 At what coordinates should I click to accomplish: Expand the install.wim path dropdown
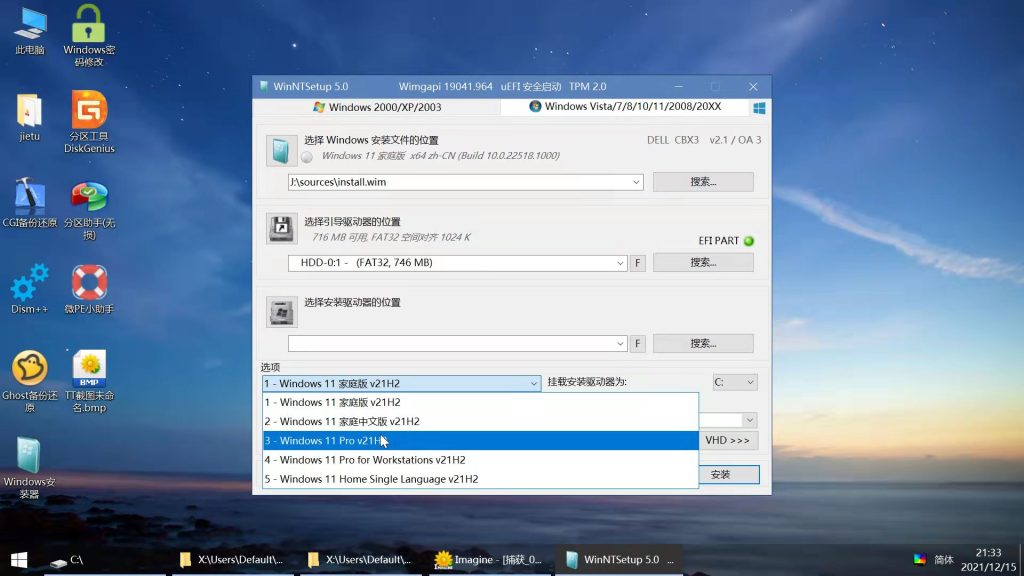635,182
